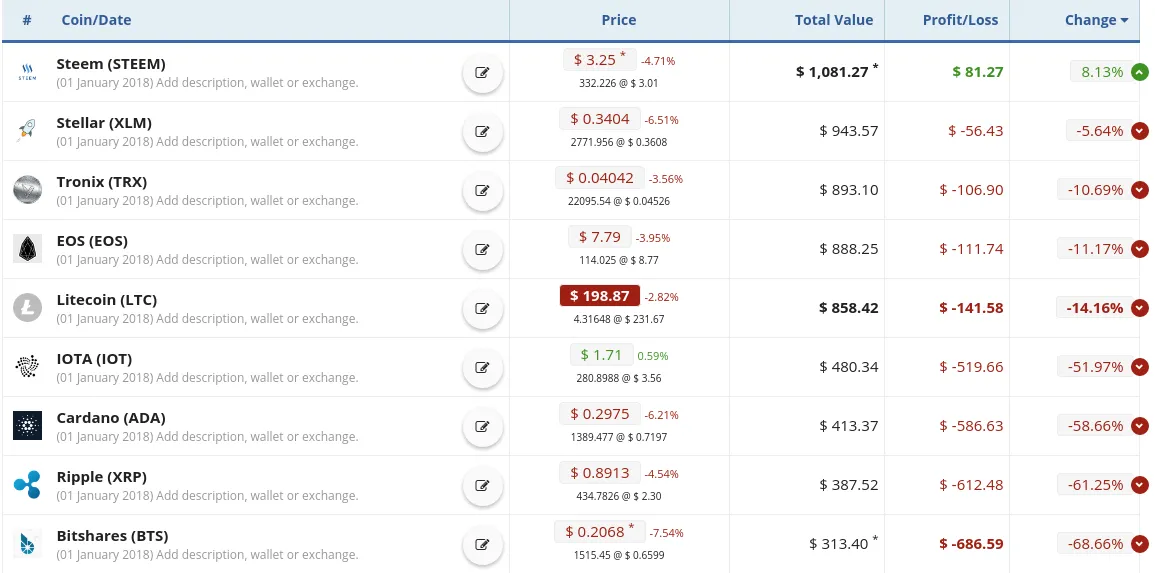Click the edit icon for IOTA row

pyautogui.click(x=482, y=368)
